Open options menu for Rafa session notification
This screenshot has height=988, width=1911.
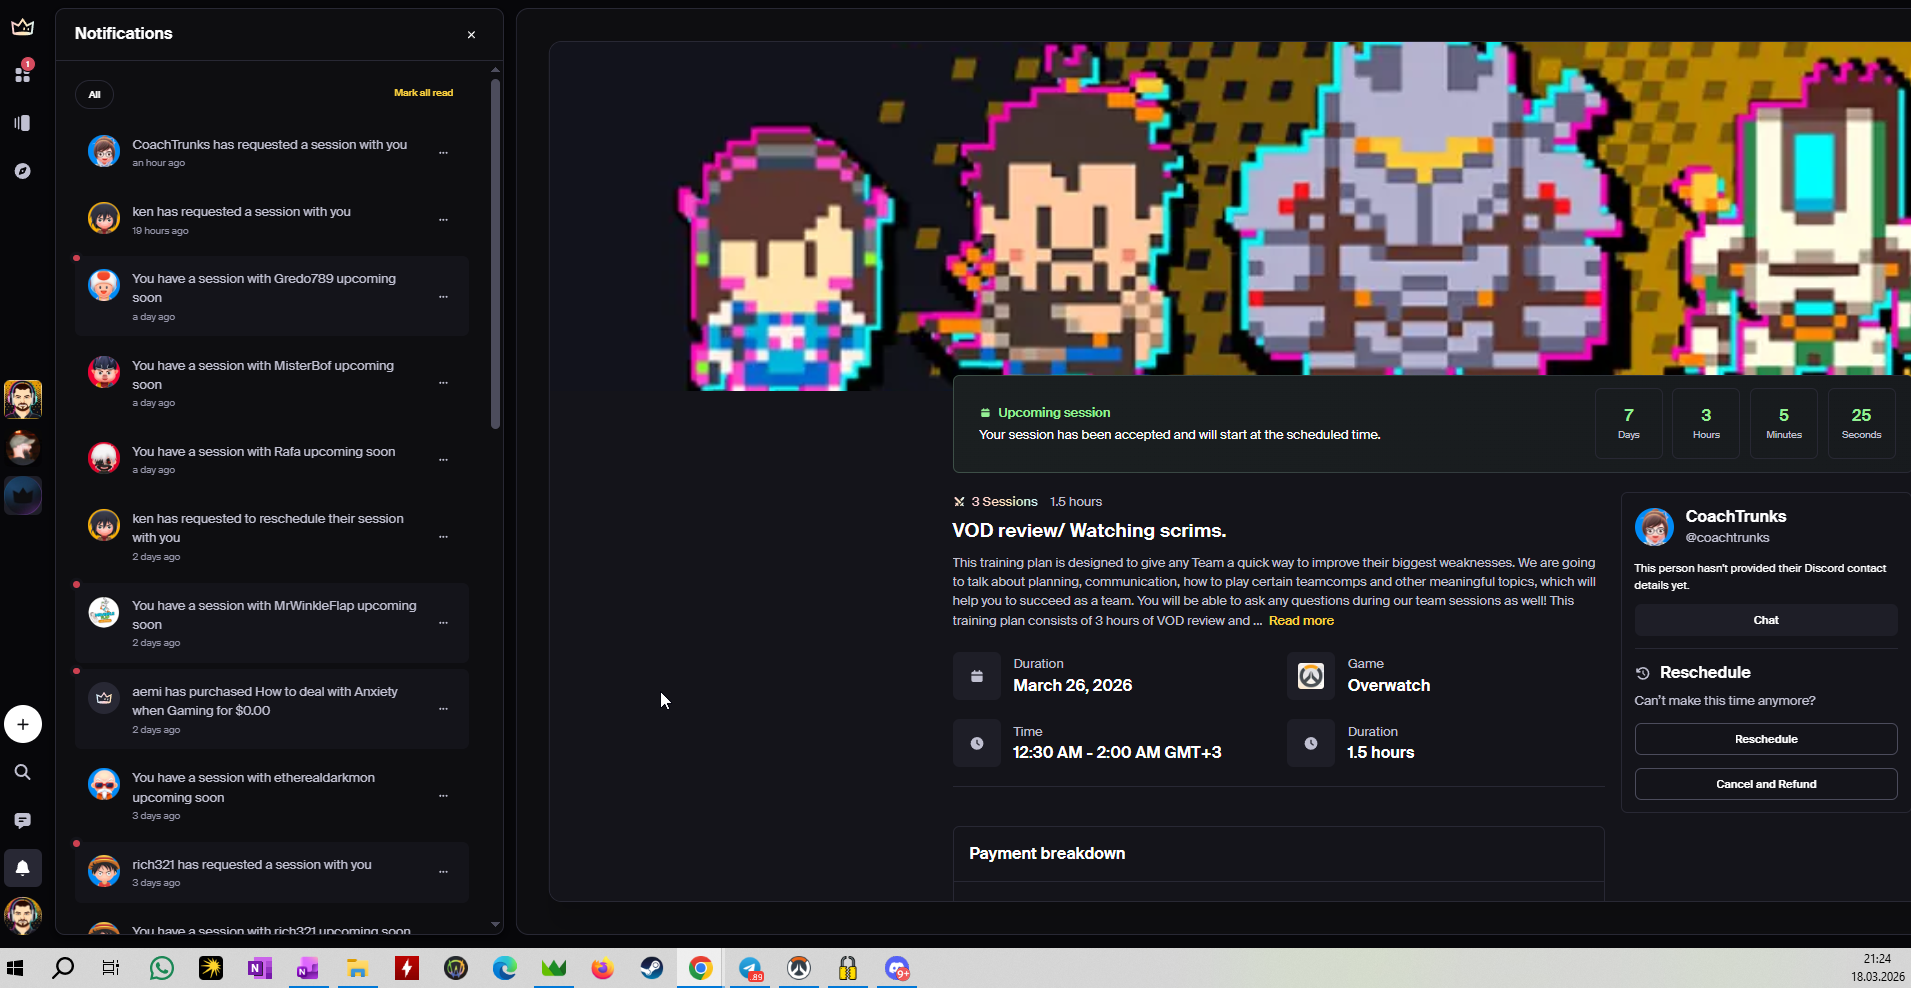pyautogui.click(x=443, y=460)
